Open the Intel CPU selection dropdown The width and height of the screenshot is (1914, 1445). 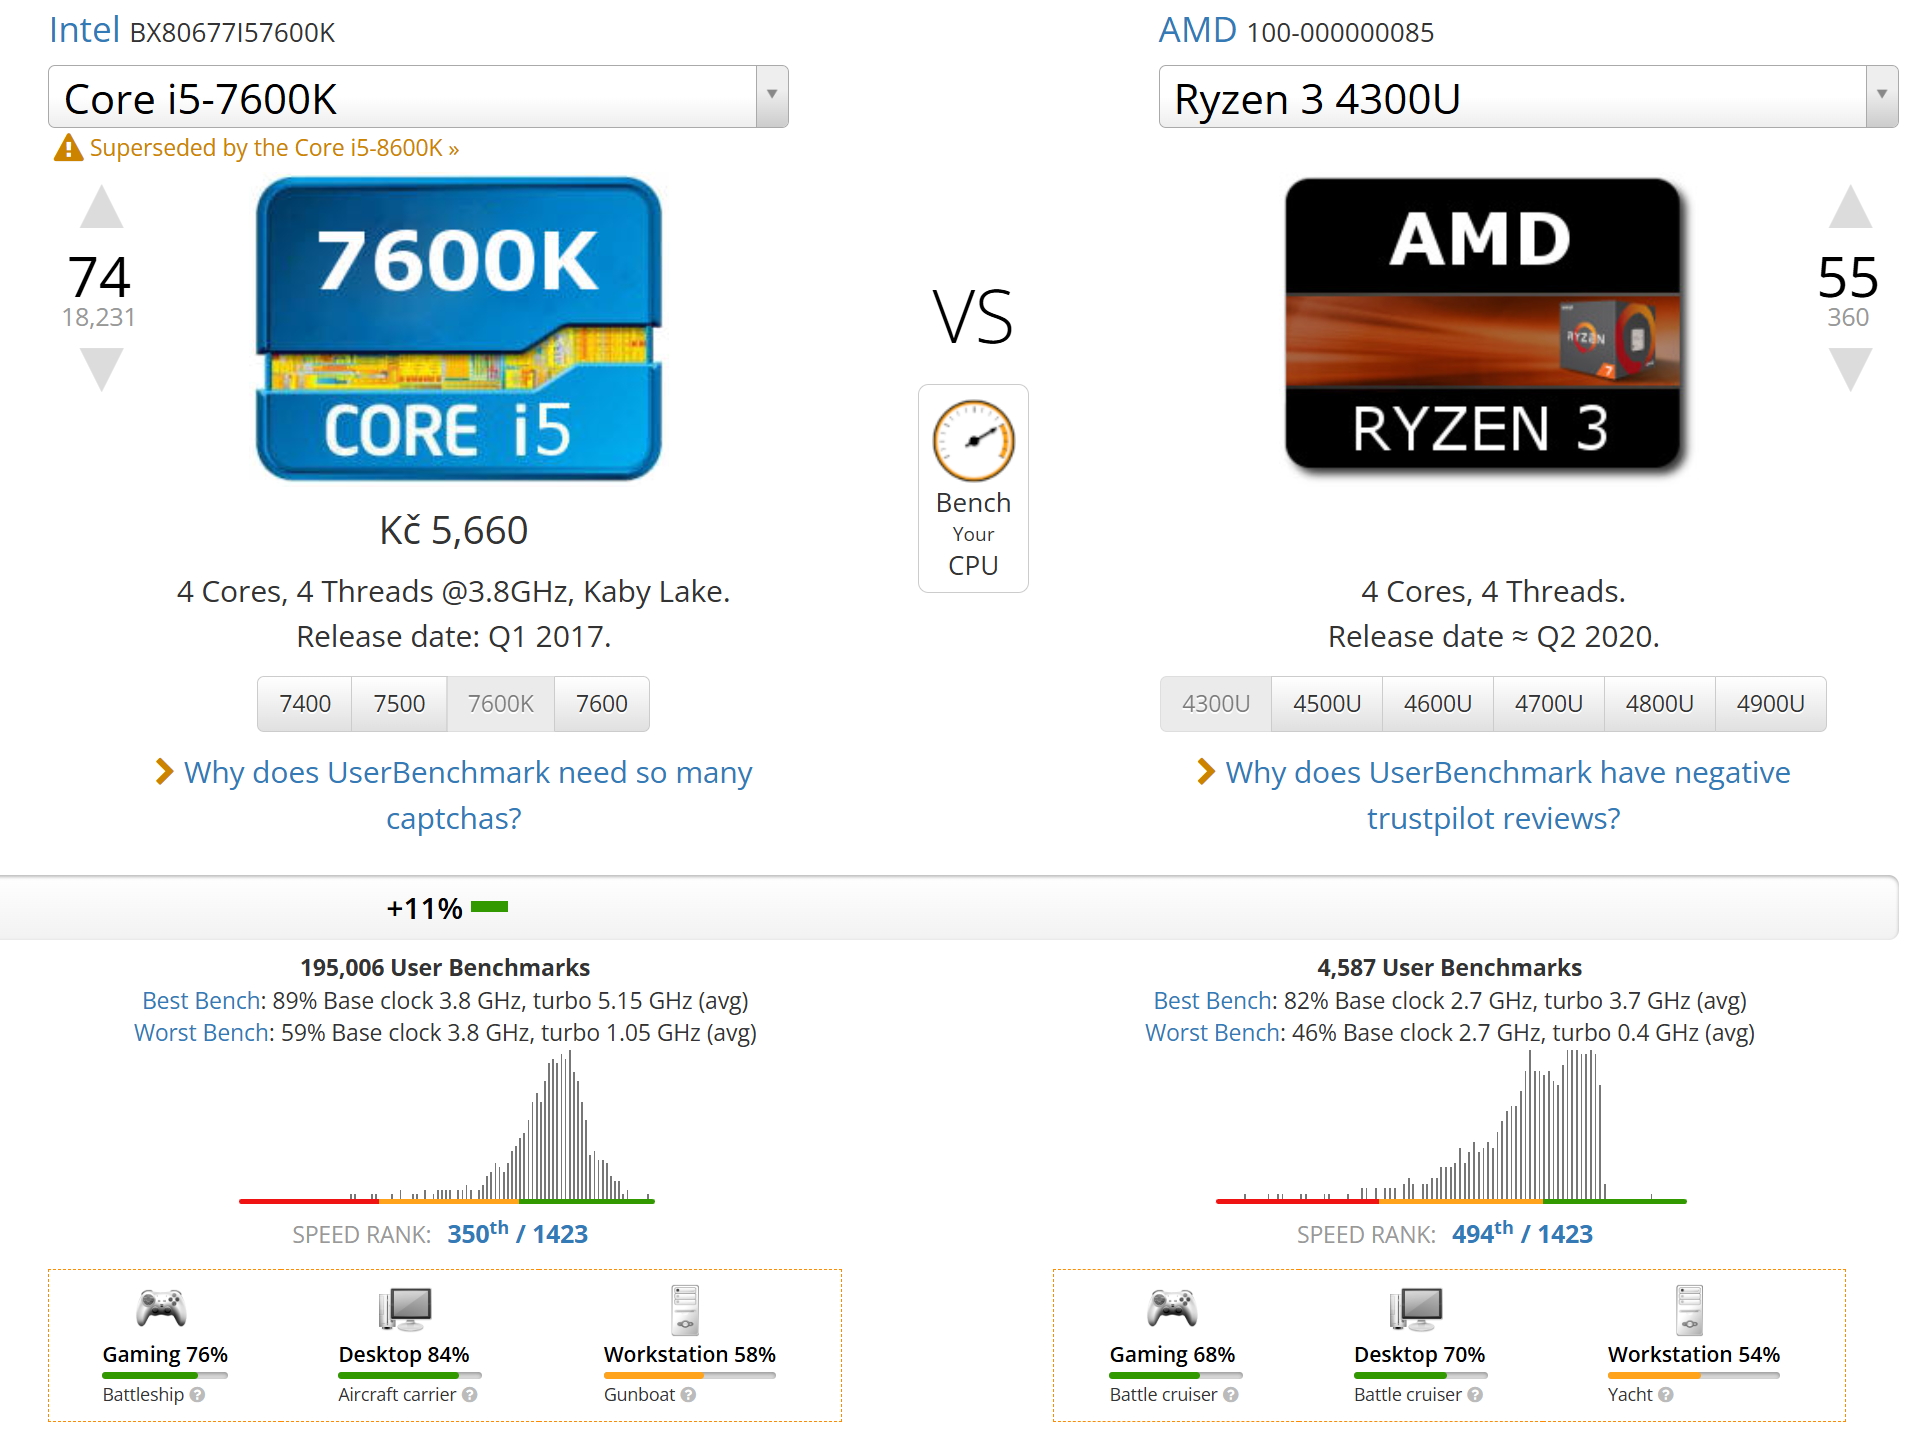click(x=771, y=96)
